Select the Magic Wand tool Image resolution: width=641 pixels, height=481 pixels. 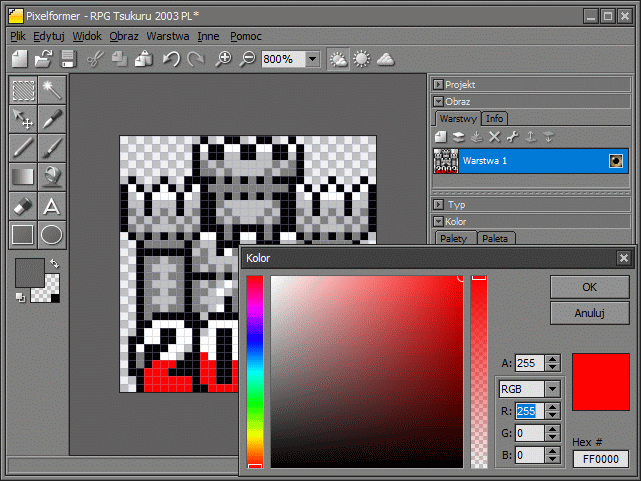click(x=52, y=90)
